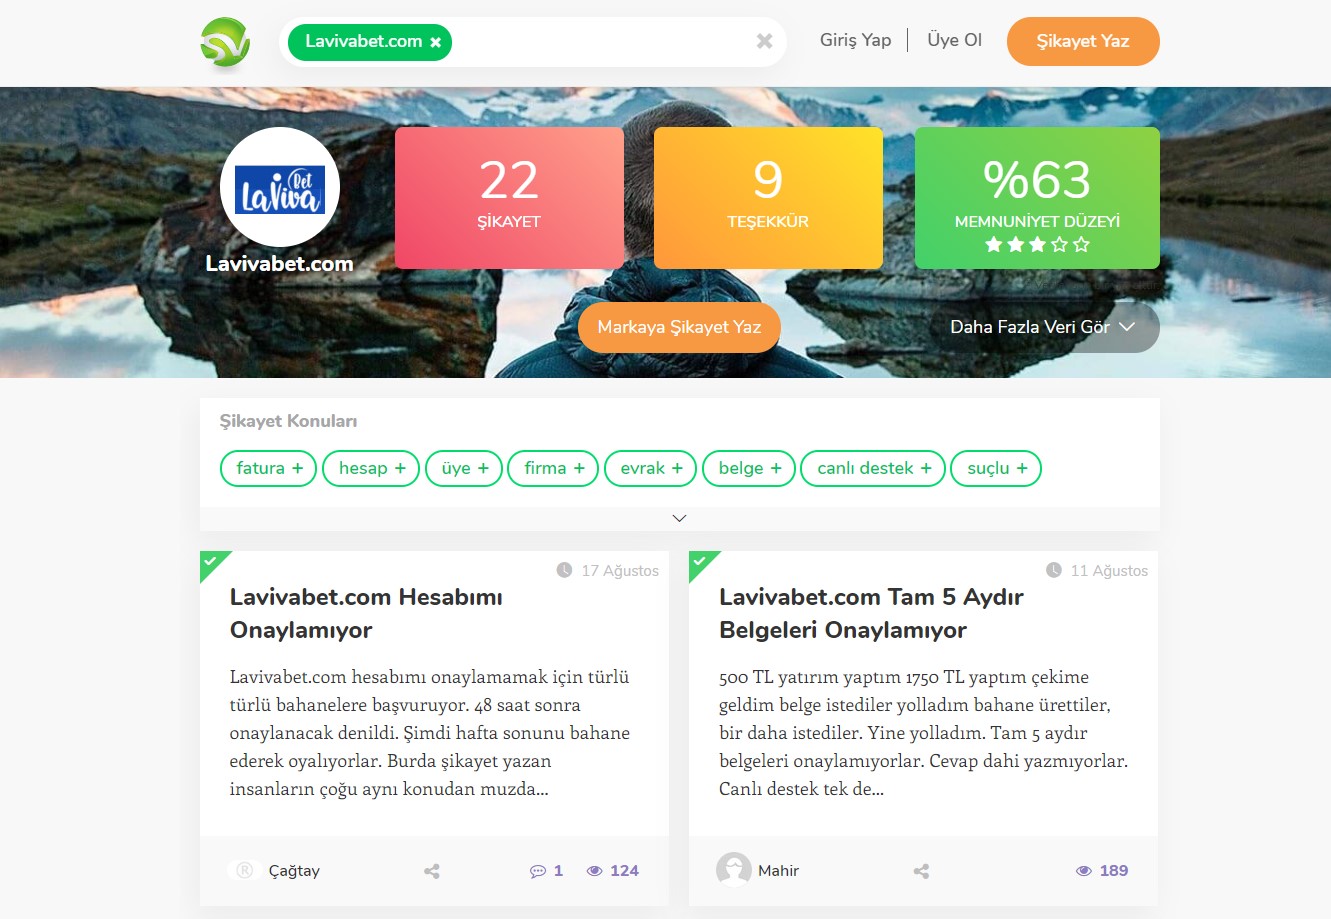
Task: Click the Şikayet Yaz button
Action: point(1083,42)
